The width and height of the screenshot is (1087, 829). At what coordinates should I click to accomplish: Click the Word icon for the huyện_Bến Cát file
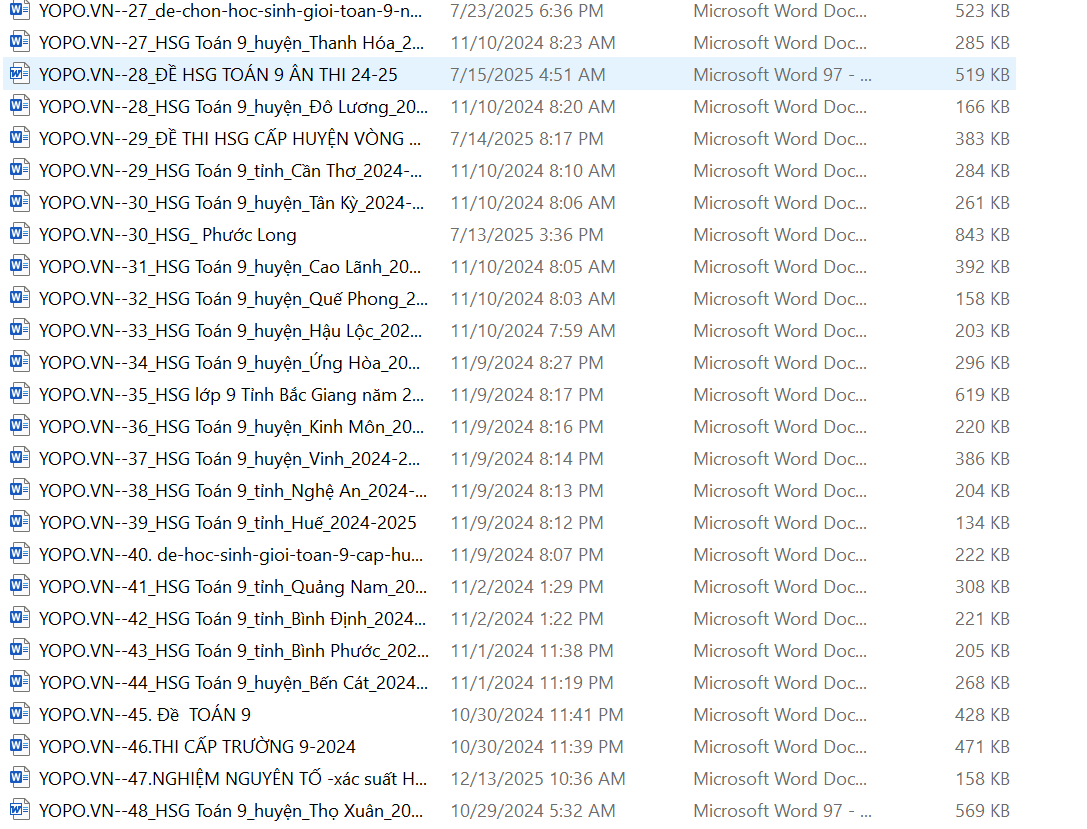click(19, 682)
